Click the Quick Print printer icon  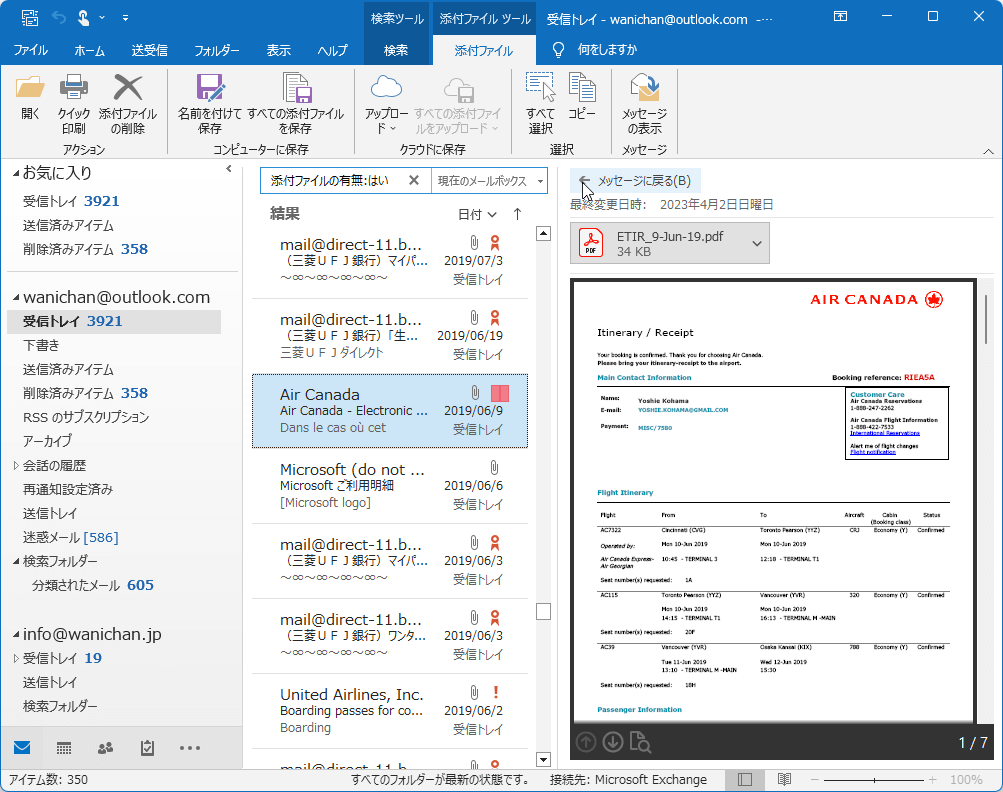[74, 88]
